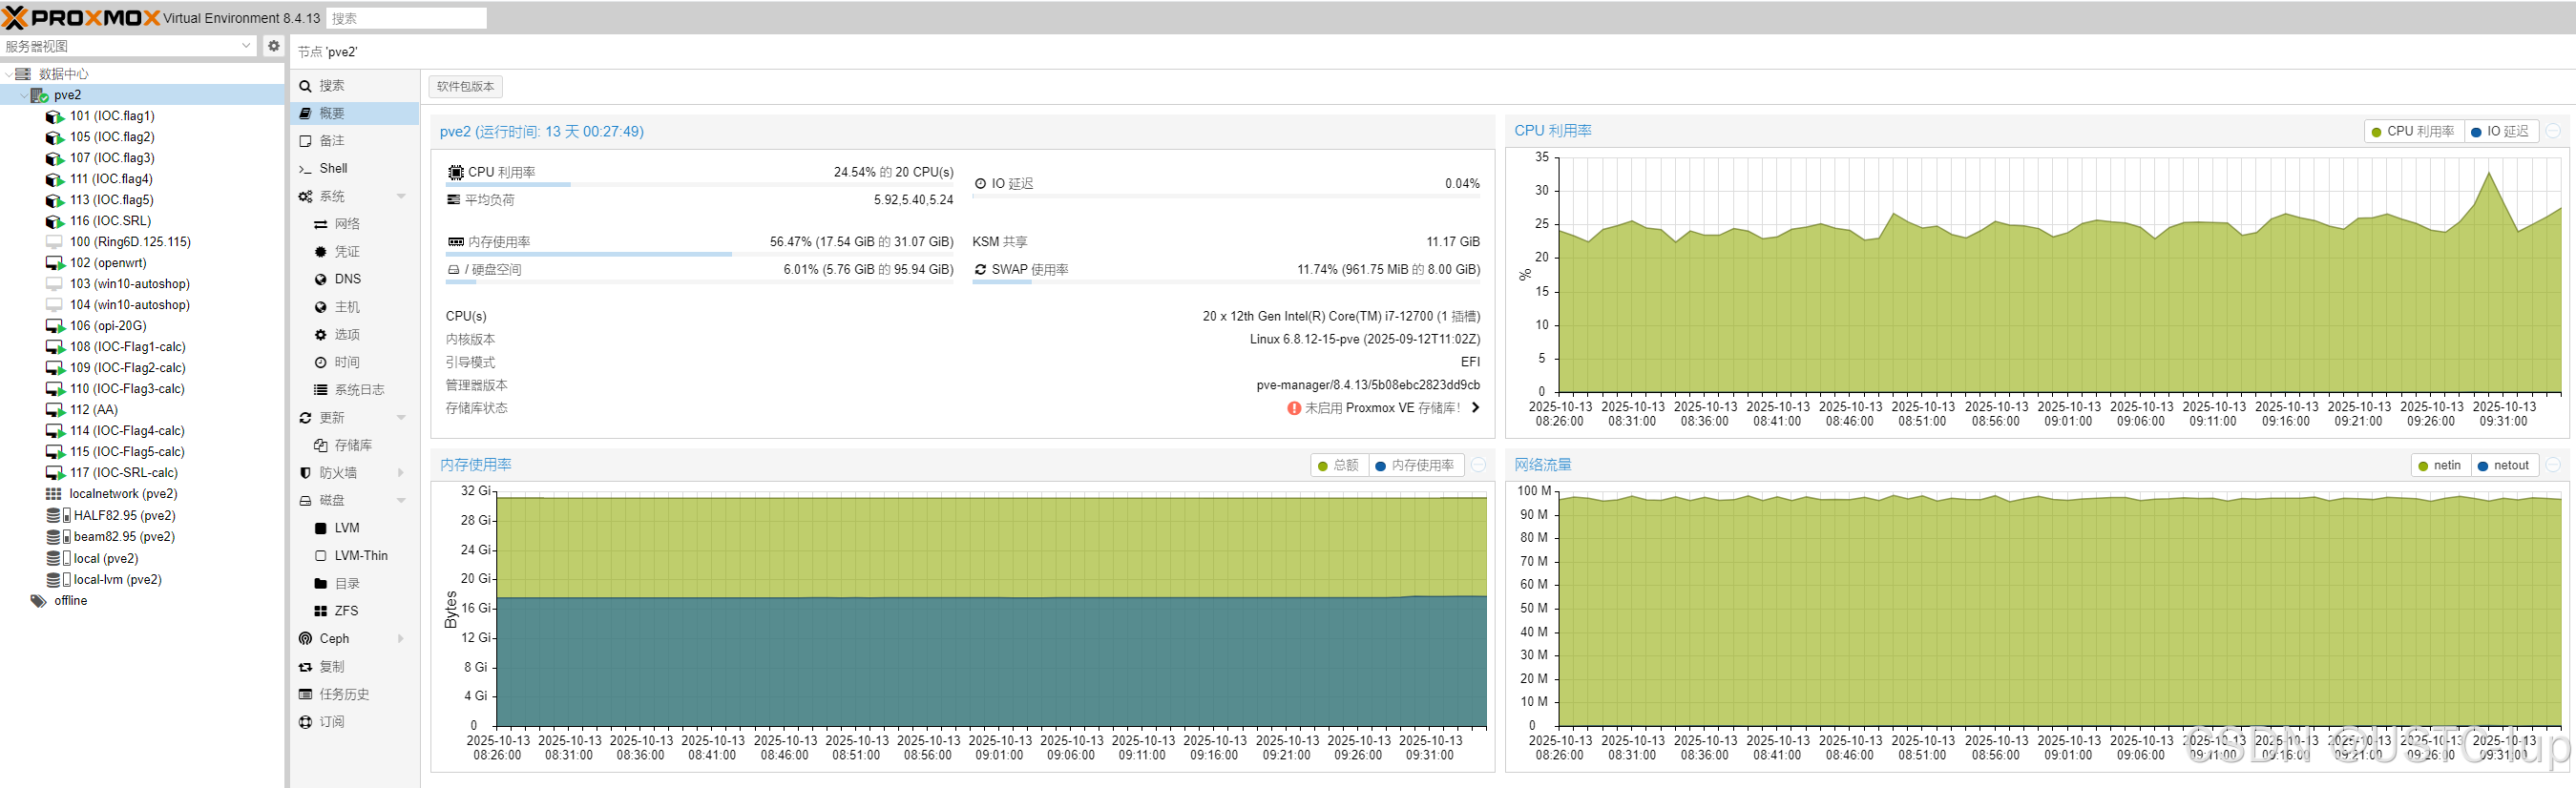Click the replication icon in node menu
Viewport: 2576px width, 788px height.
(x=305, y=667)
